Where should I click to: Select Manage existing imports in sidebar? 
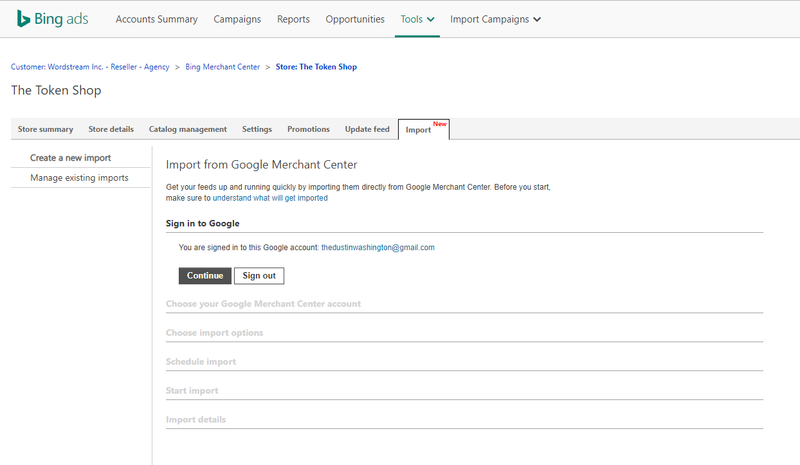click(79, 178)
